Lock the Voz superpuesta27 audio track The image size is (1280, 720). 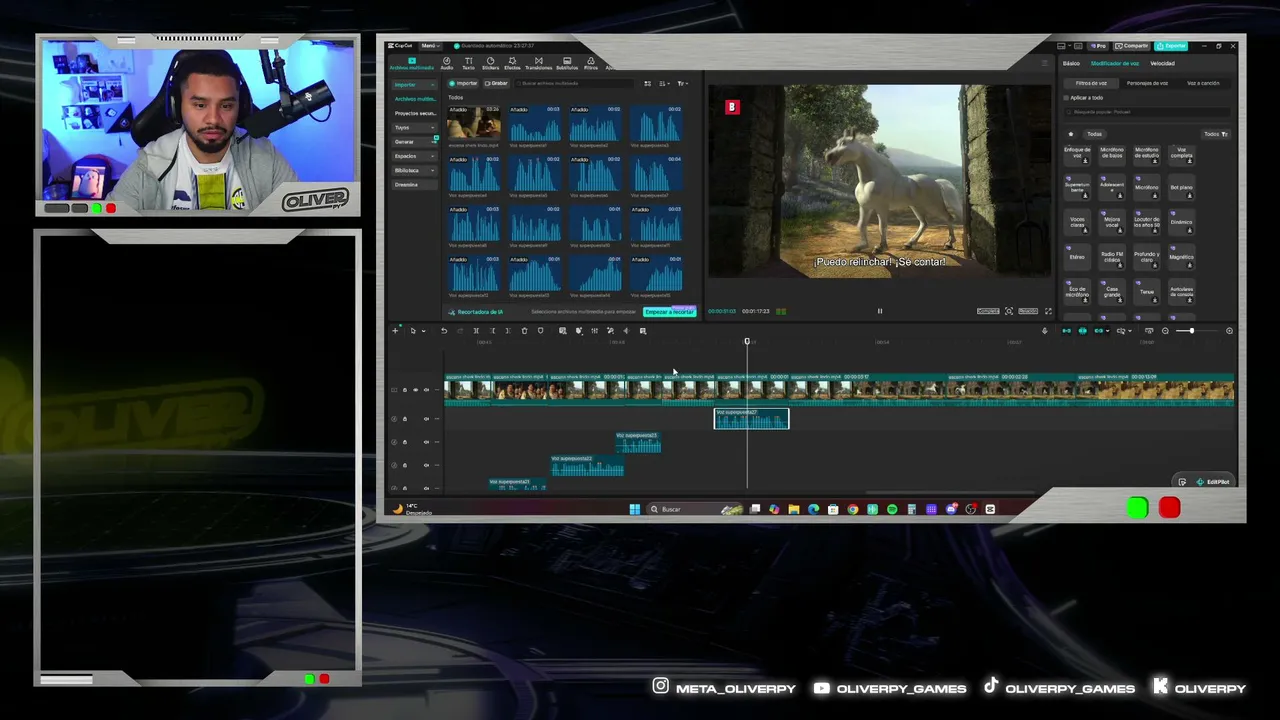[405, 419]
